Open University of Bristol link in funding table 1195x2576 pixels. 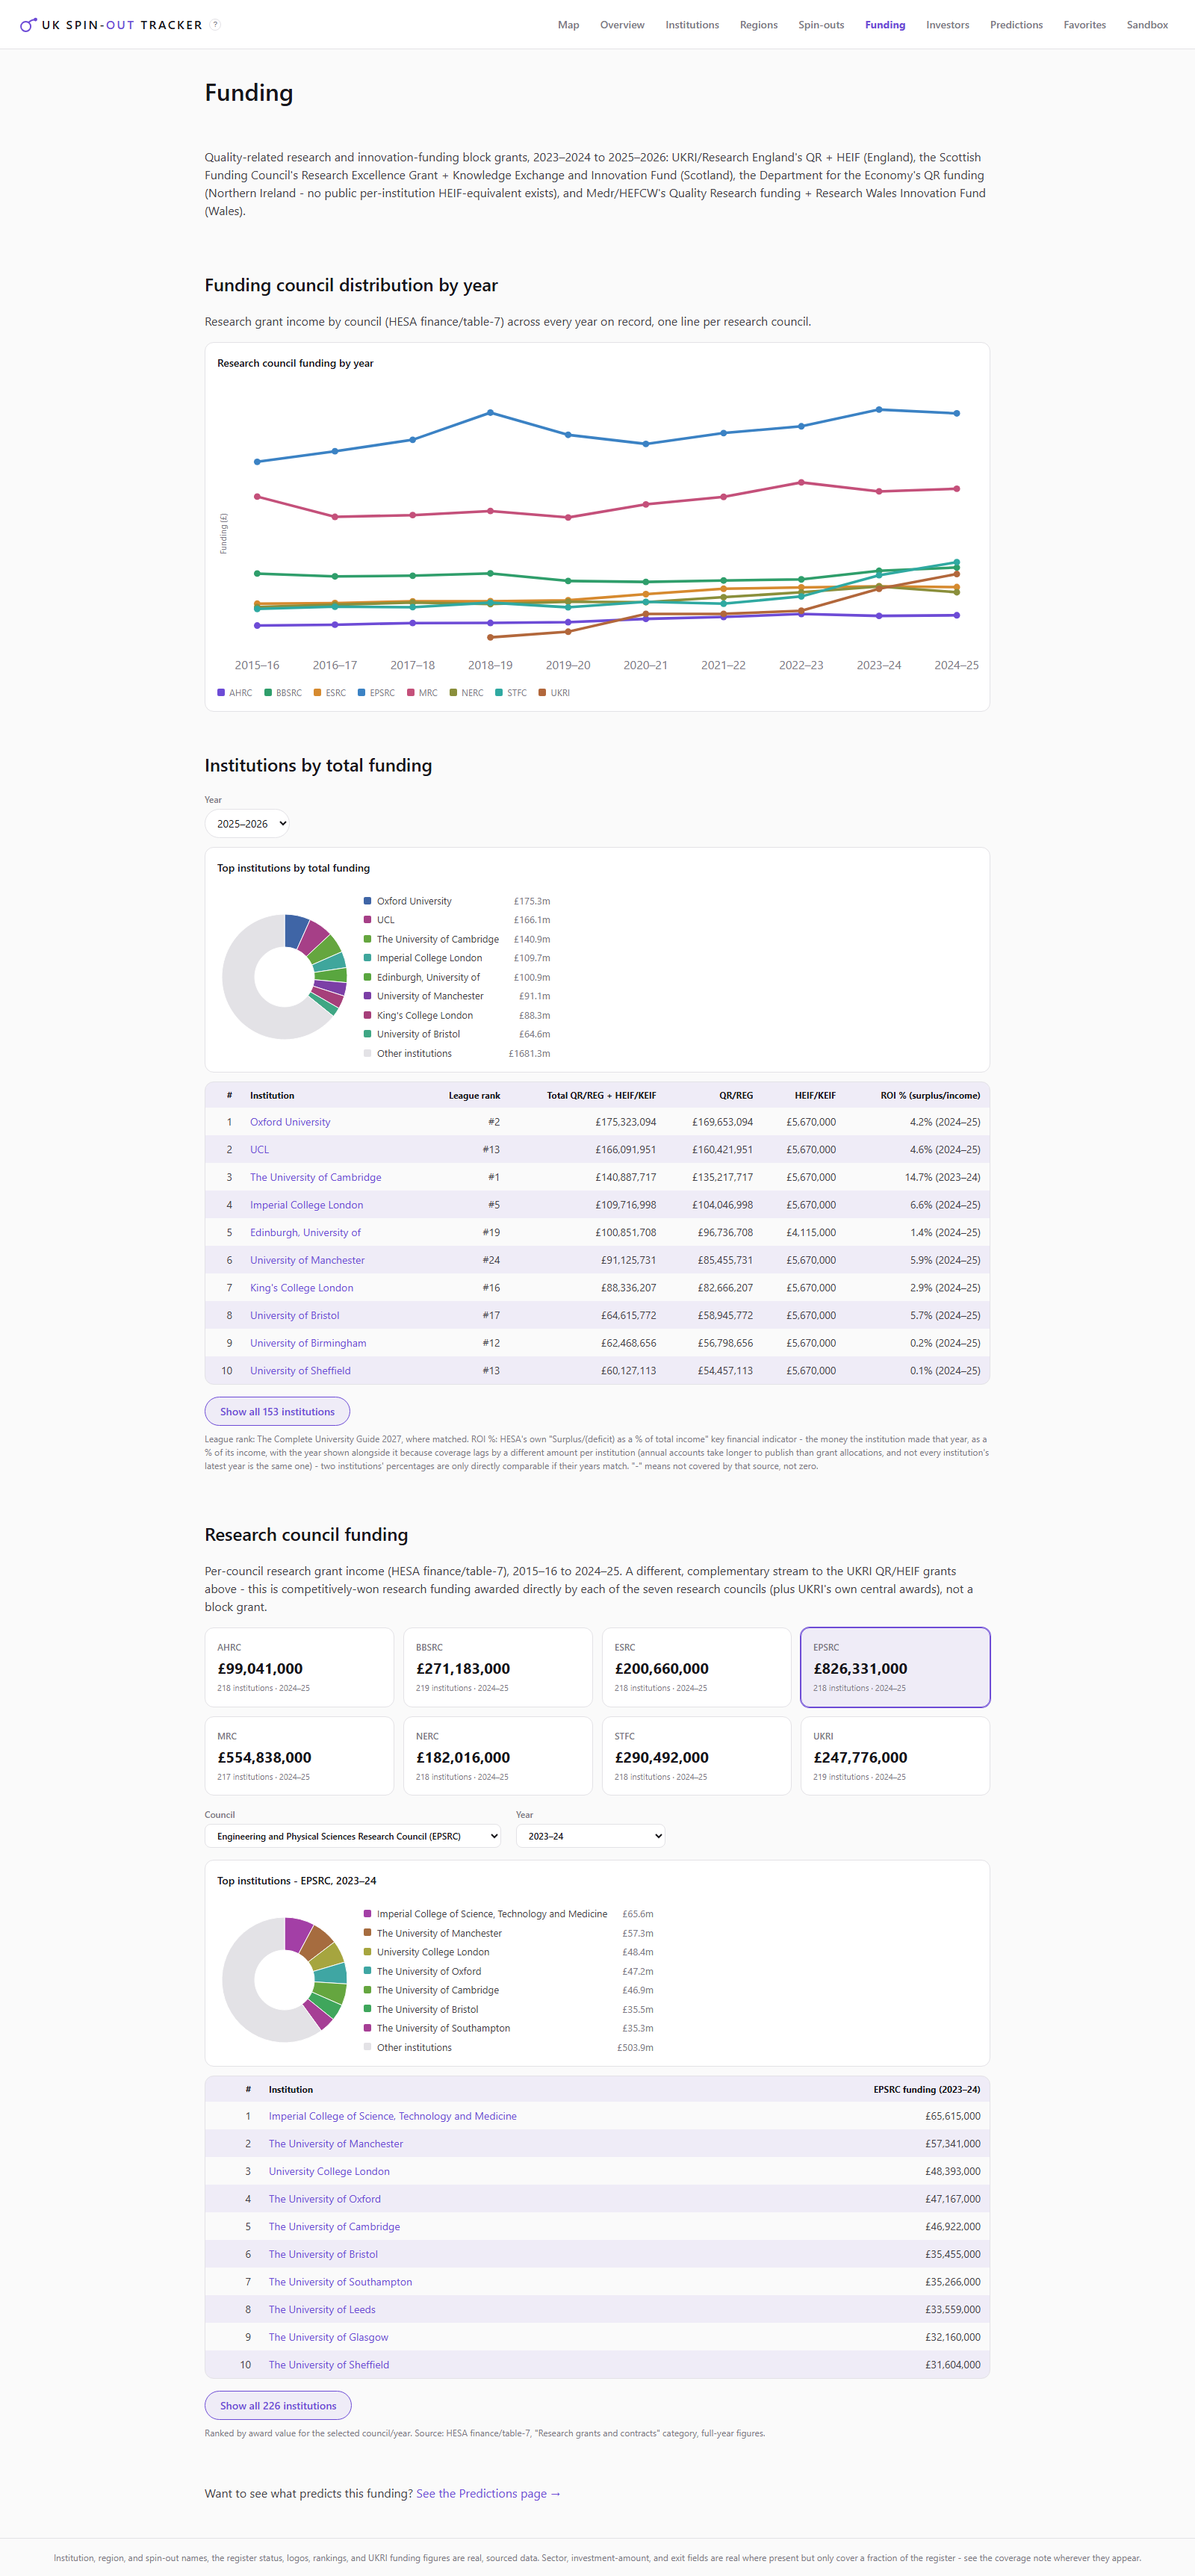[x=294, y=1316]
